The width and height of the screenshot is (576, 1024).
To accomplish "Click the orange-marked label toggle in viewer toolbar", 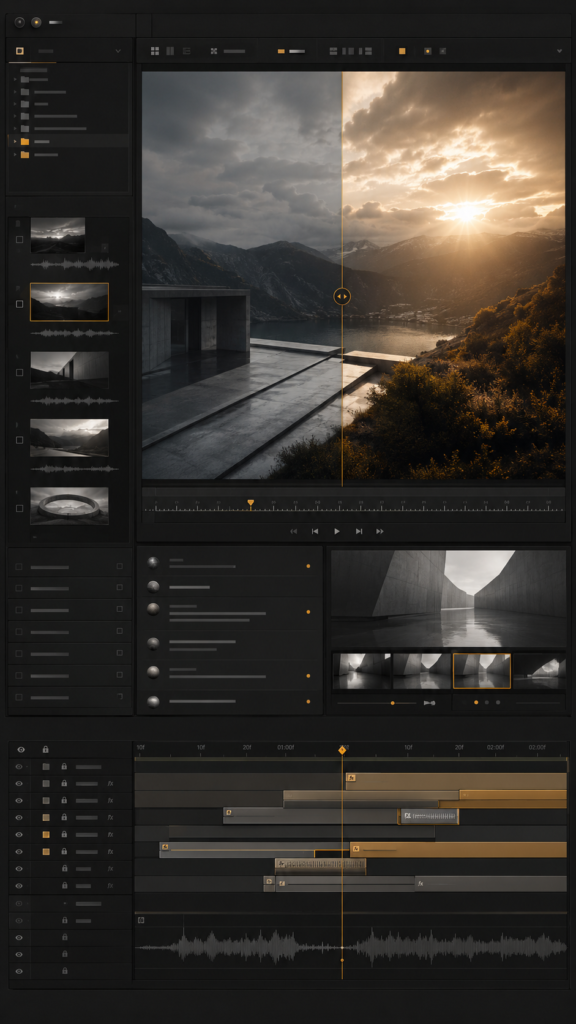I will coord(291,51).
